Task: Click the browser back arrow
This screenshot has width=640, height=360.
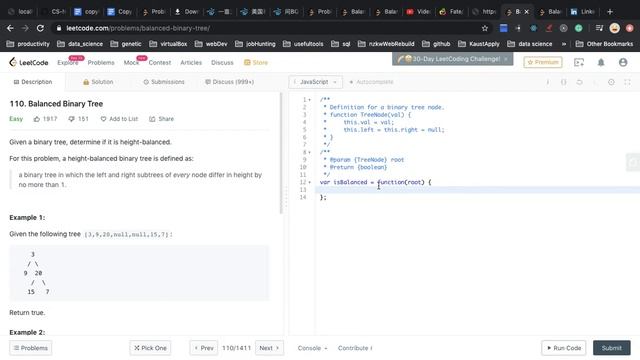Action: (10, 28)
